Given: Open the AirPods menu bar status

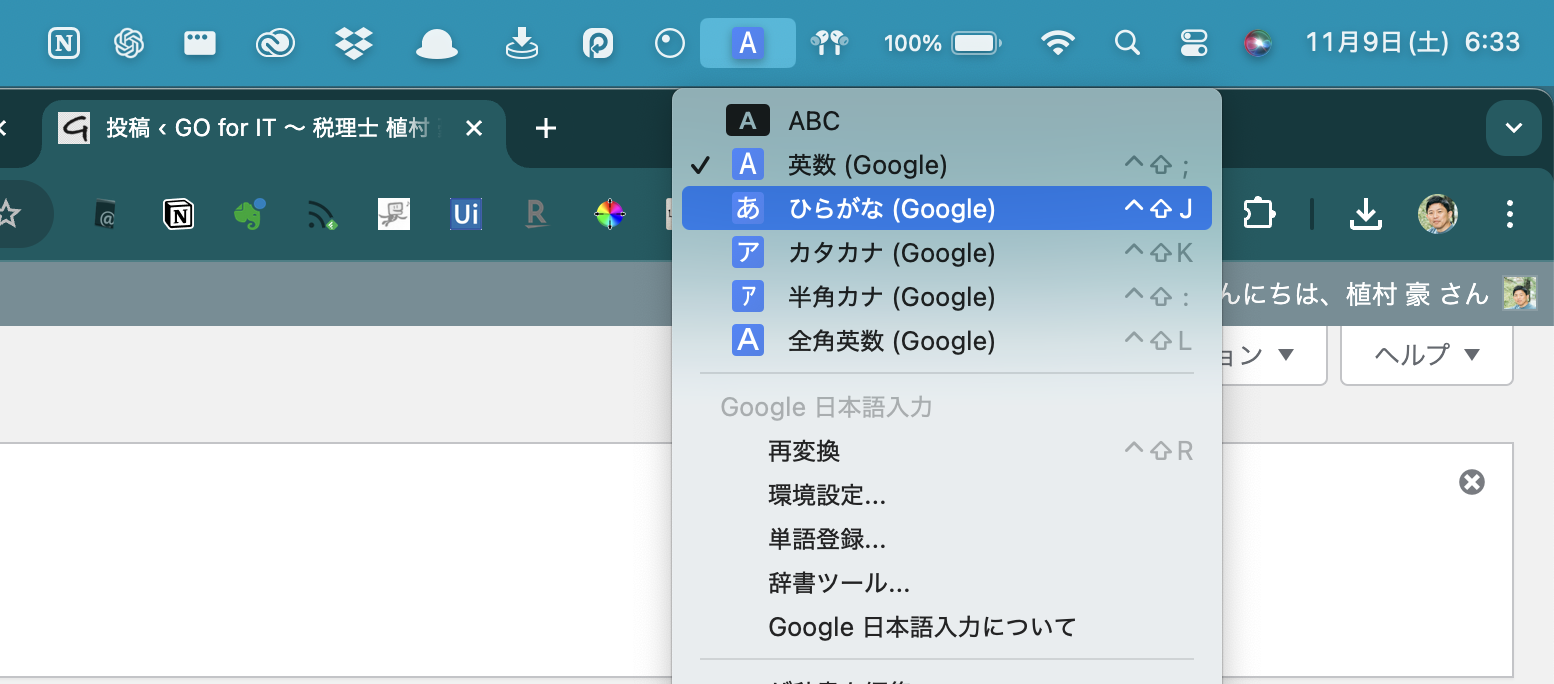Looking at the screenshot, I should point(829,43).
